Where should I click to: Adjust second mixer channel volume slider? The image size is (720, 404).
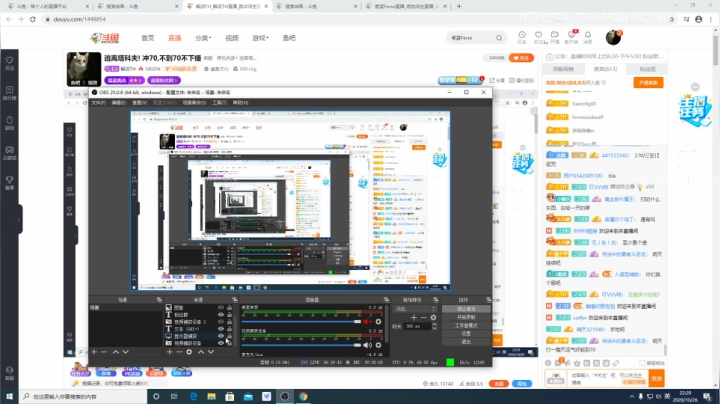point(301,345)
